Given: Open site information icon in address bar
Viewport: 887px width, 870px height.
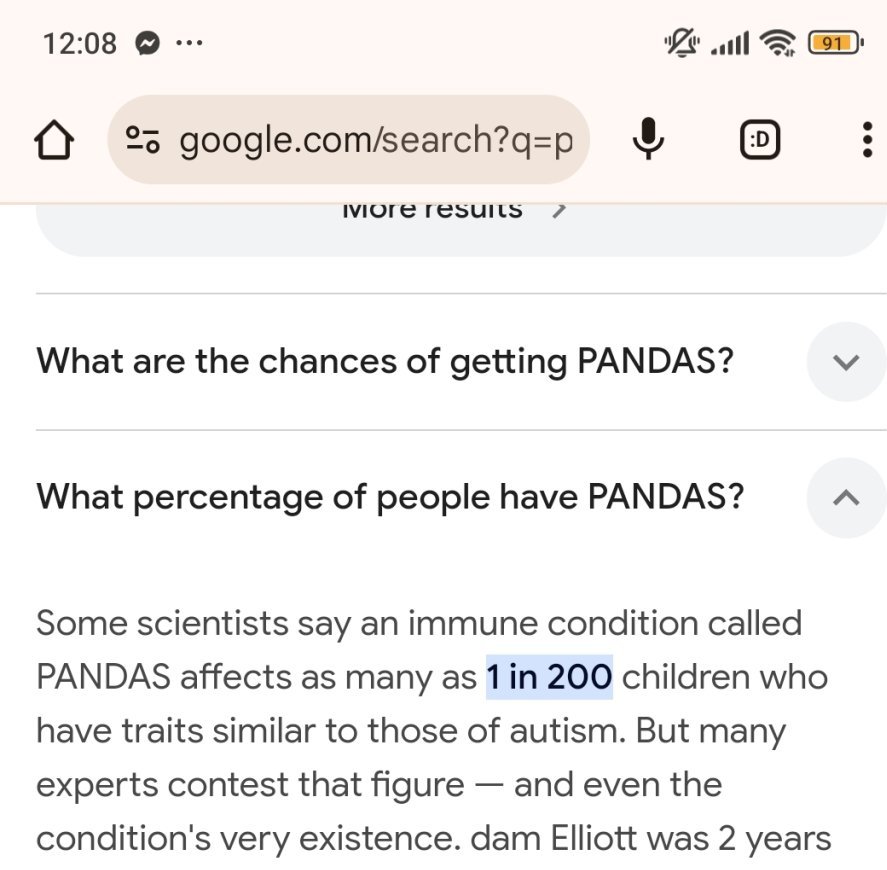Looking at the screenshot, I should (x=143, y=141).
